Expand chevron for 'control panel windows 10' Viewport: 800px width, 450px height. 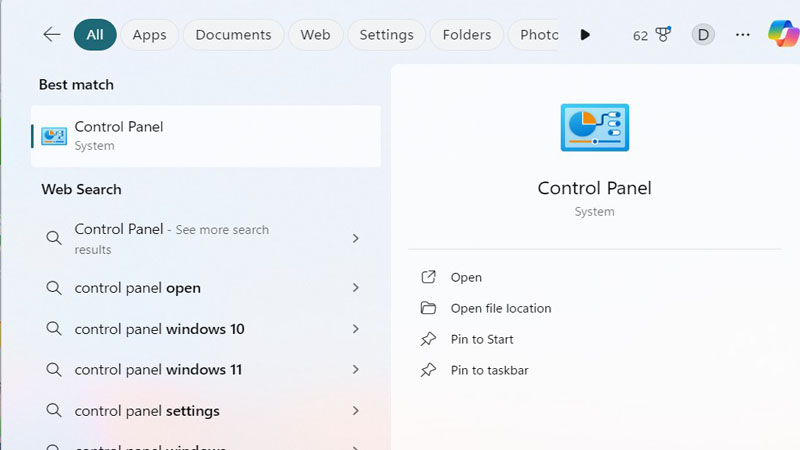tap(355, 329)
